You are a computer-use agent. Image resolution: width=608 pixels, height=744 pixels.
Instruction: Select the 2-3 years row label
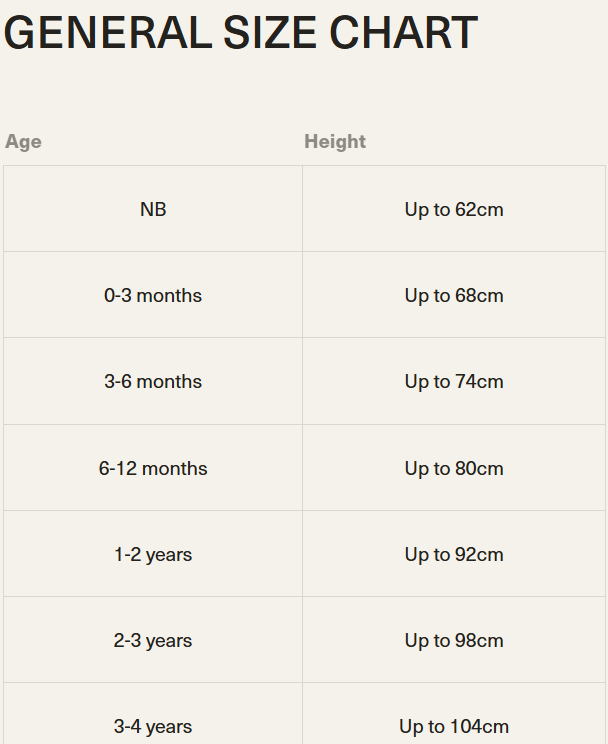[x=153, y=641]
